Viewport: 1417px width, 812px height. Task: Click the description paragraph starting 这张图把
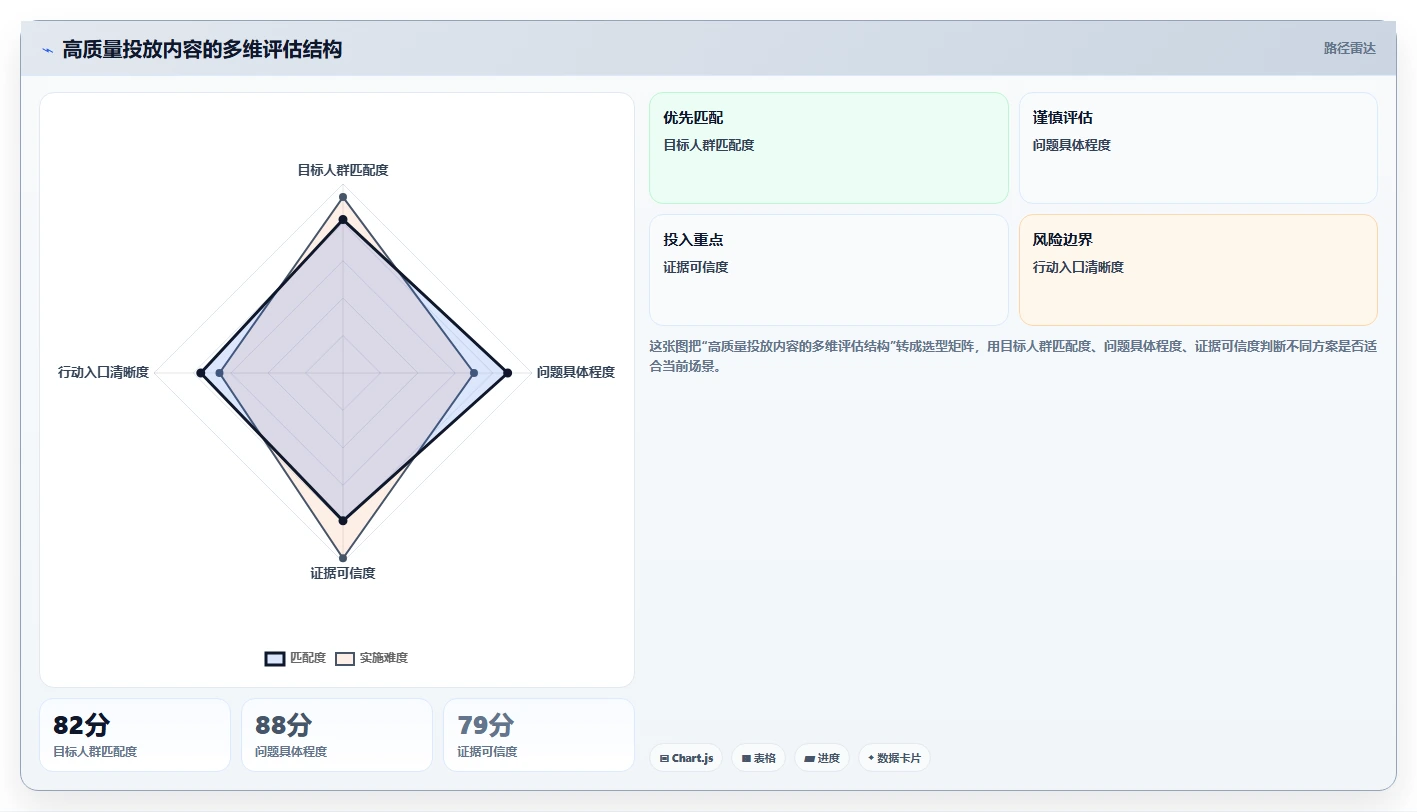point(1013,356)
